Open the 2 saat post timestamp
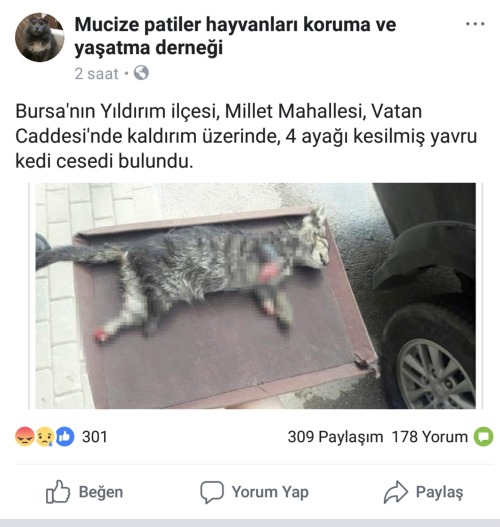The width and height of the screenshot is (500, 527). [96, 74]
